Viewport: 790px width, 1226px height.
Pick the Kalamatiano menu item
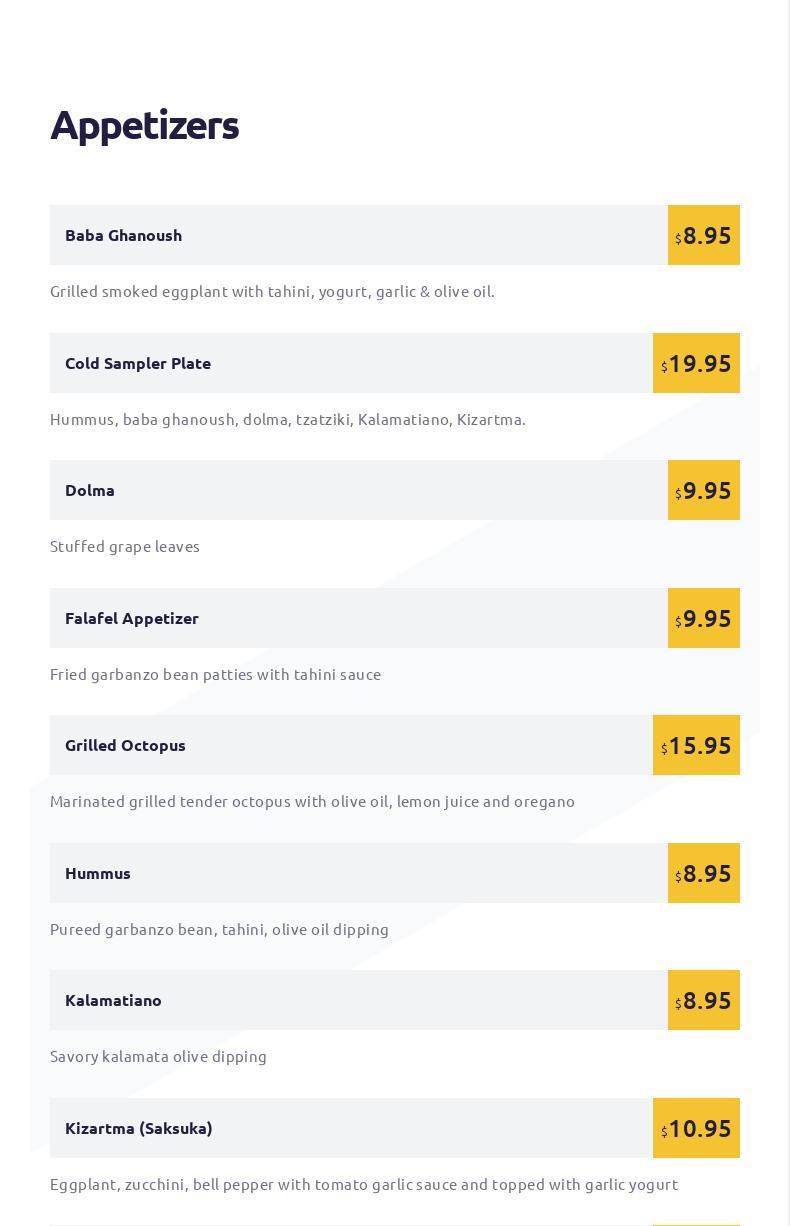pyautogui.click(x=113, y=1000)
